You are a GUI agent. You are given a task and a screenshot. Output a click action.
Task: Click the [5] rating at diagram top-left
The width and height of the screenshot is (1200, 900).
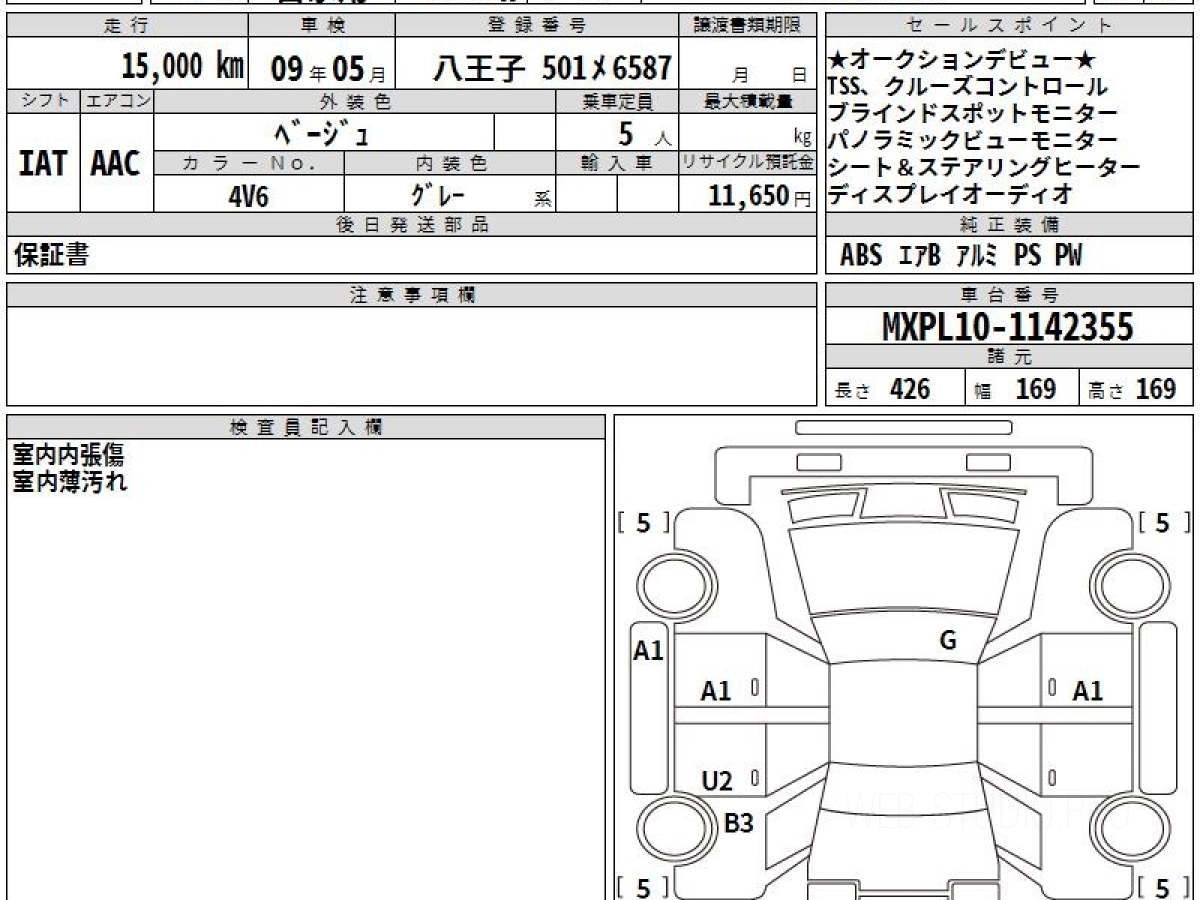pyautogui.click(x=644, y=523)
